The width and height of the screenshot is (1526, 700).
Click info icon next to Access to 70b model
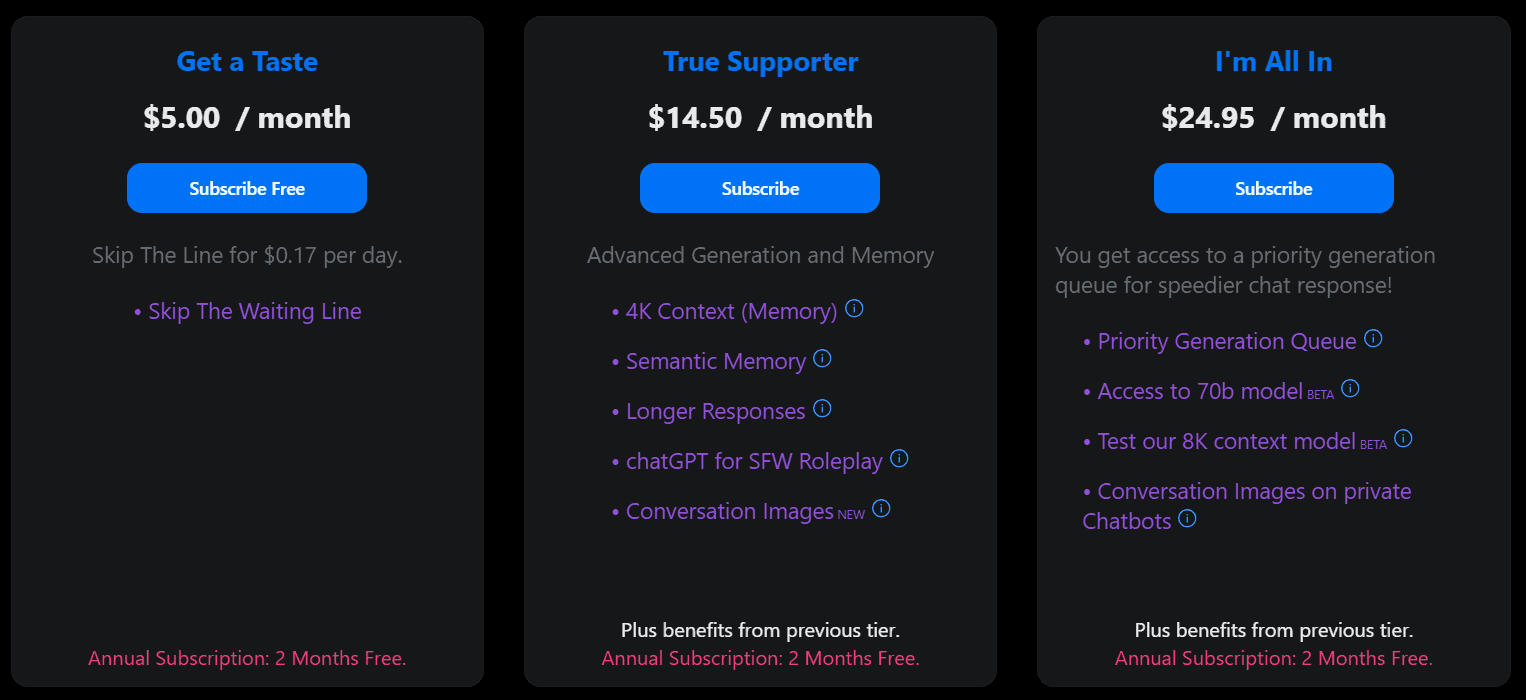tap(1350, 389)
